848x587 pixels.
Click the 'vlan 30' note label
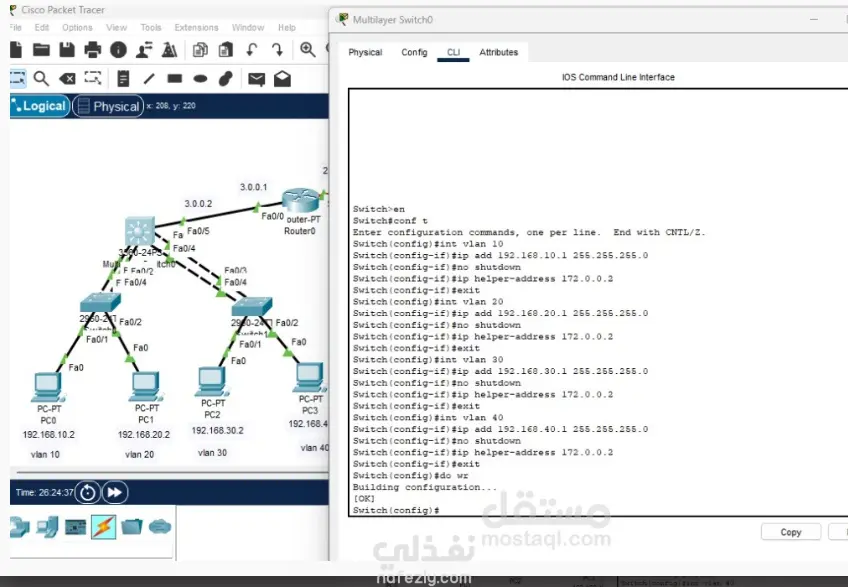point(212,452)
